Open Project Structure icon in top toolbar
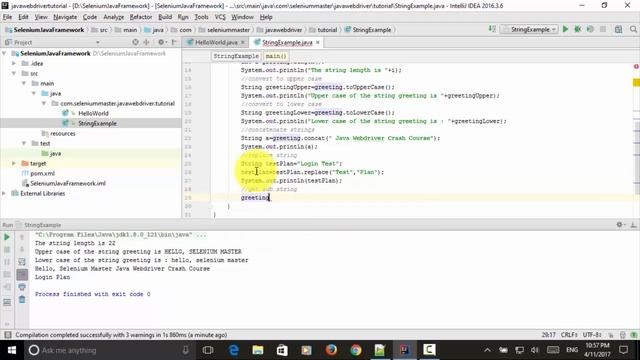Viewport: 640px width, 360px height. (618, 29)
